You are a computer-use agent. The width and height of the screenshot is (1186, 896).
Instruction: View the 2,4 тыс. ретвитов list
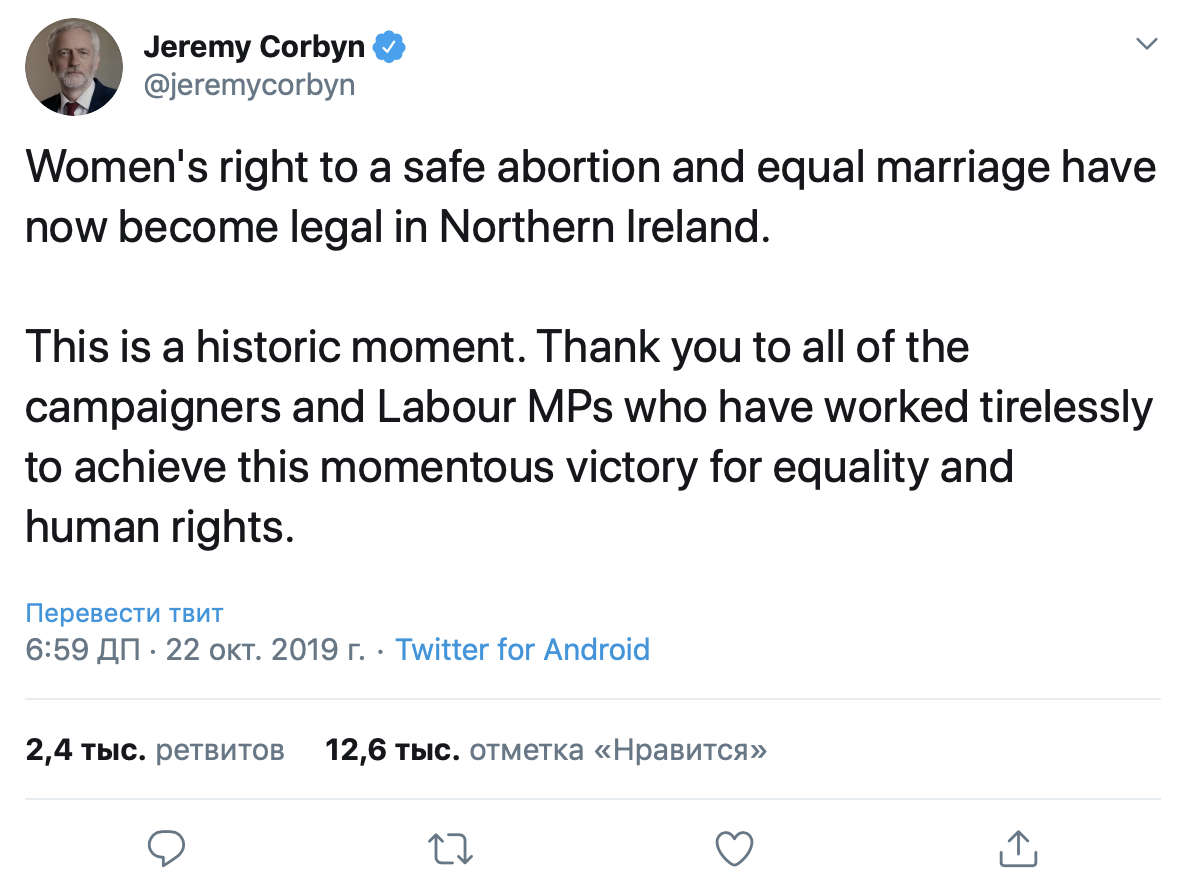[155, 749]
